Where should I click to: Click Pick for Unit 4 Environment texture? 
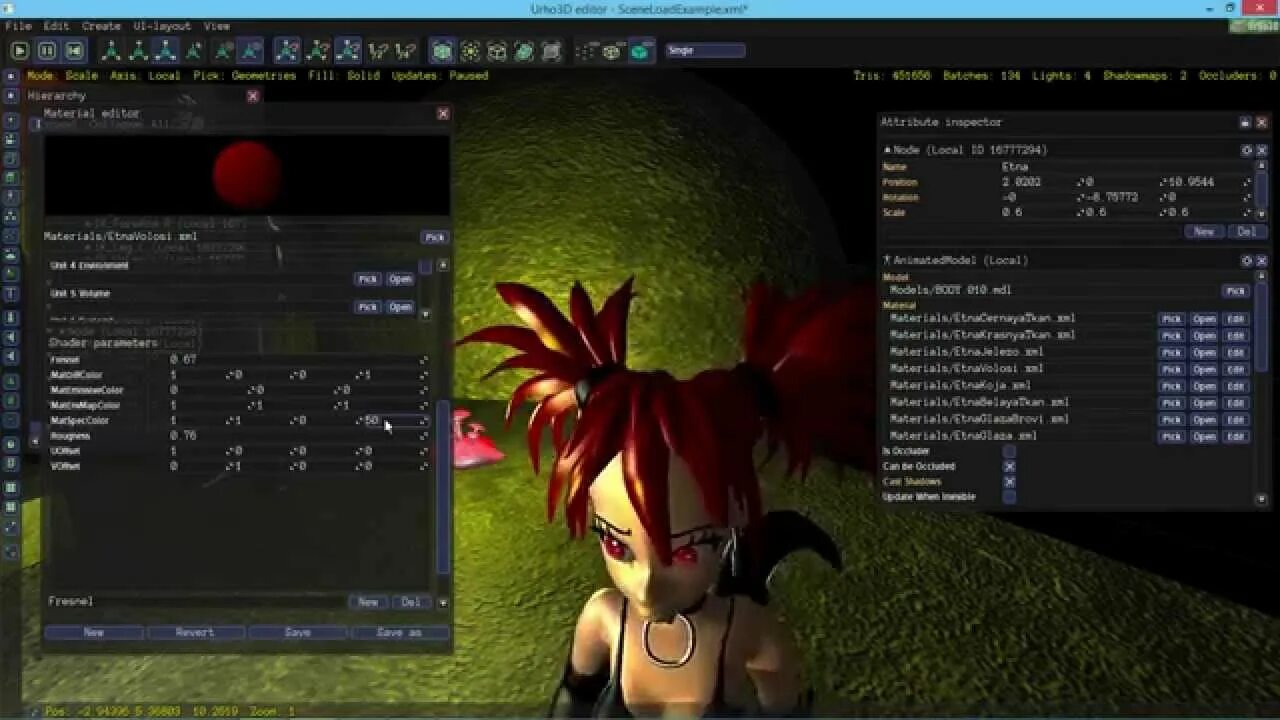coord(368,280)
